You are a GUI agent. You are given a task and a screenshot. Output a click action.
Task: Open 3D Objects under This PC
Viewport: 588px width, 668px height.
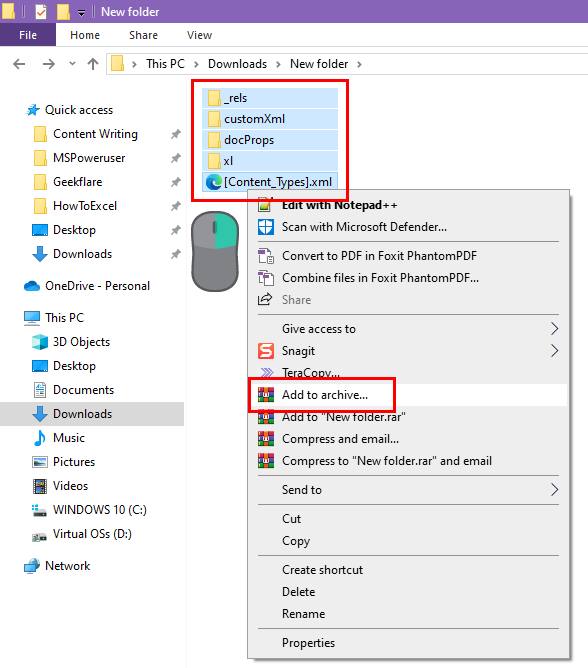(81, 342)
